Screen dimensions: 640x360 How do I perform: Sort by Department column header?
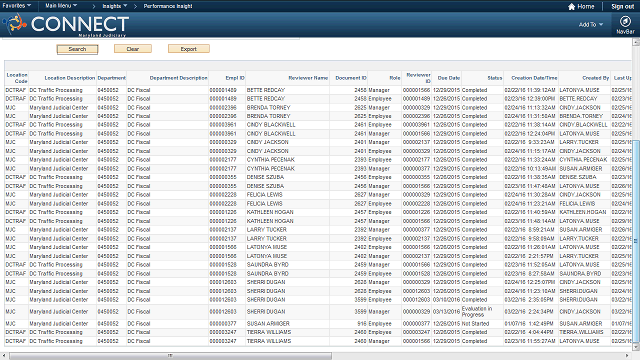[x=111, y=78]
